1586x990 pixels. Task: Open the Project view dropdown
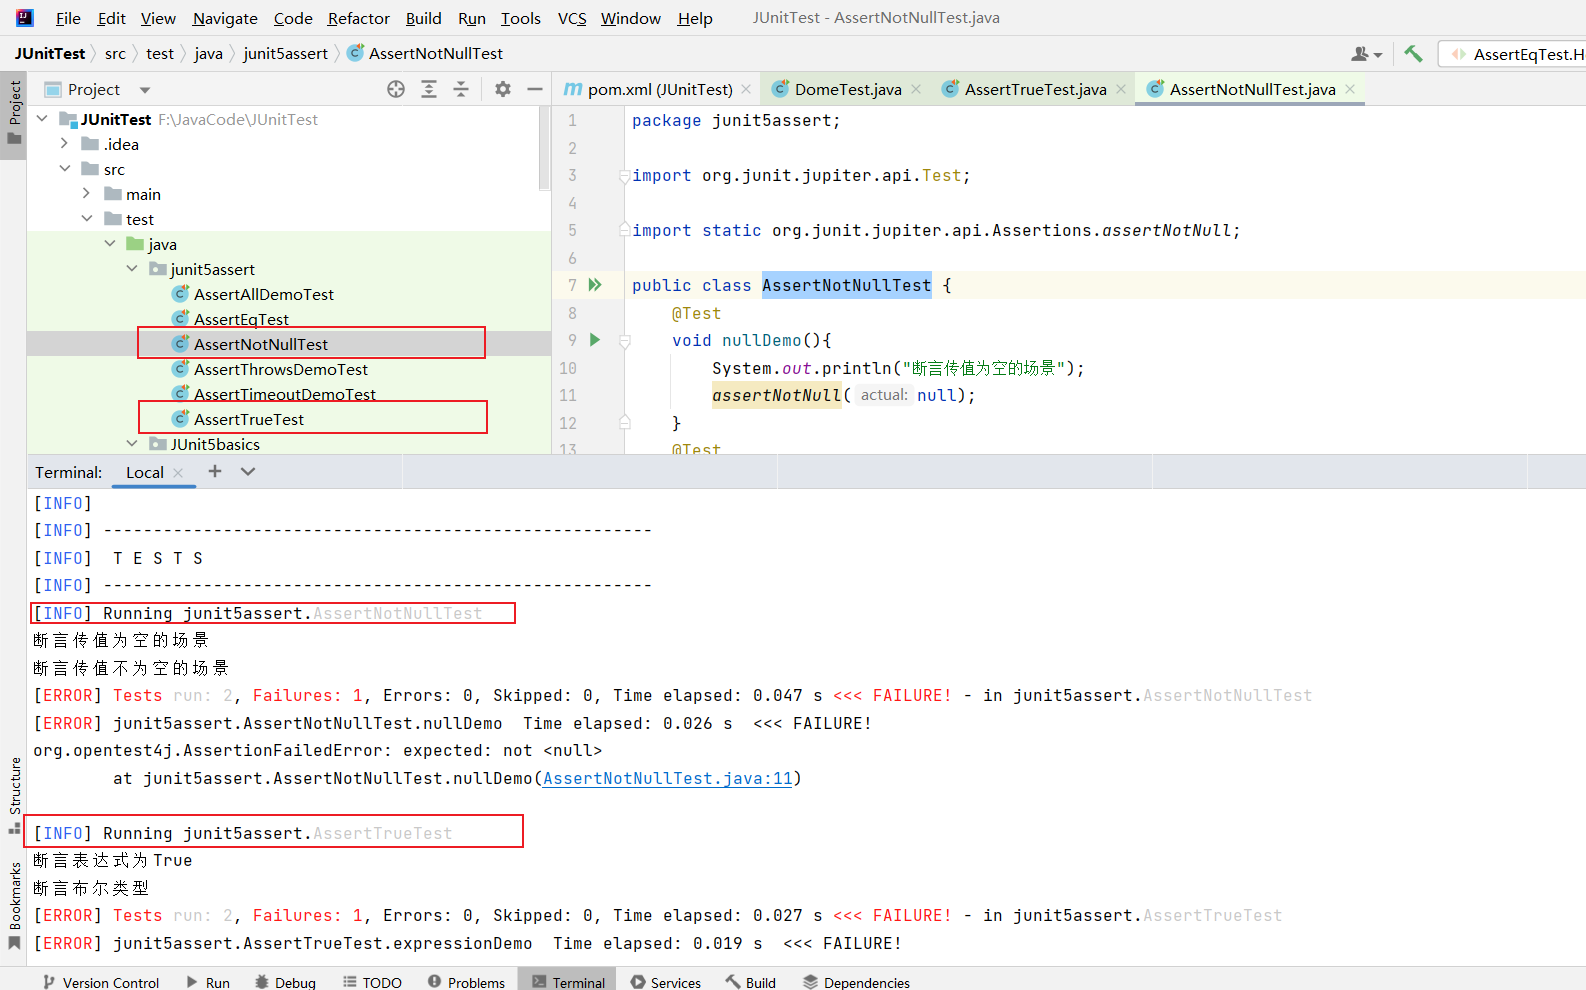pyautogui.click(x=145, y=90)
